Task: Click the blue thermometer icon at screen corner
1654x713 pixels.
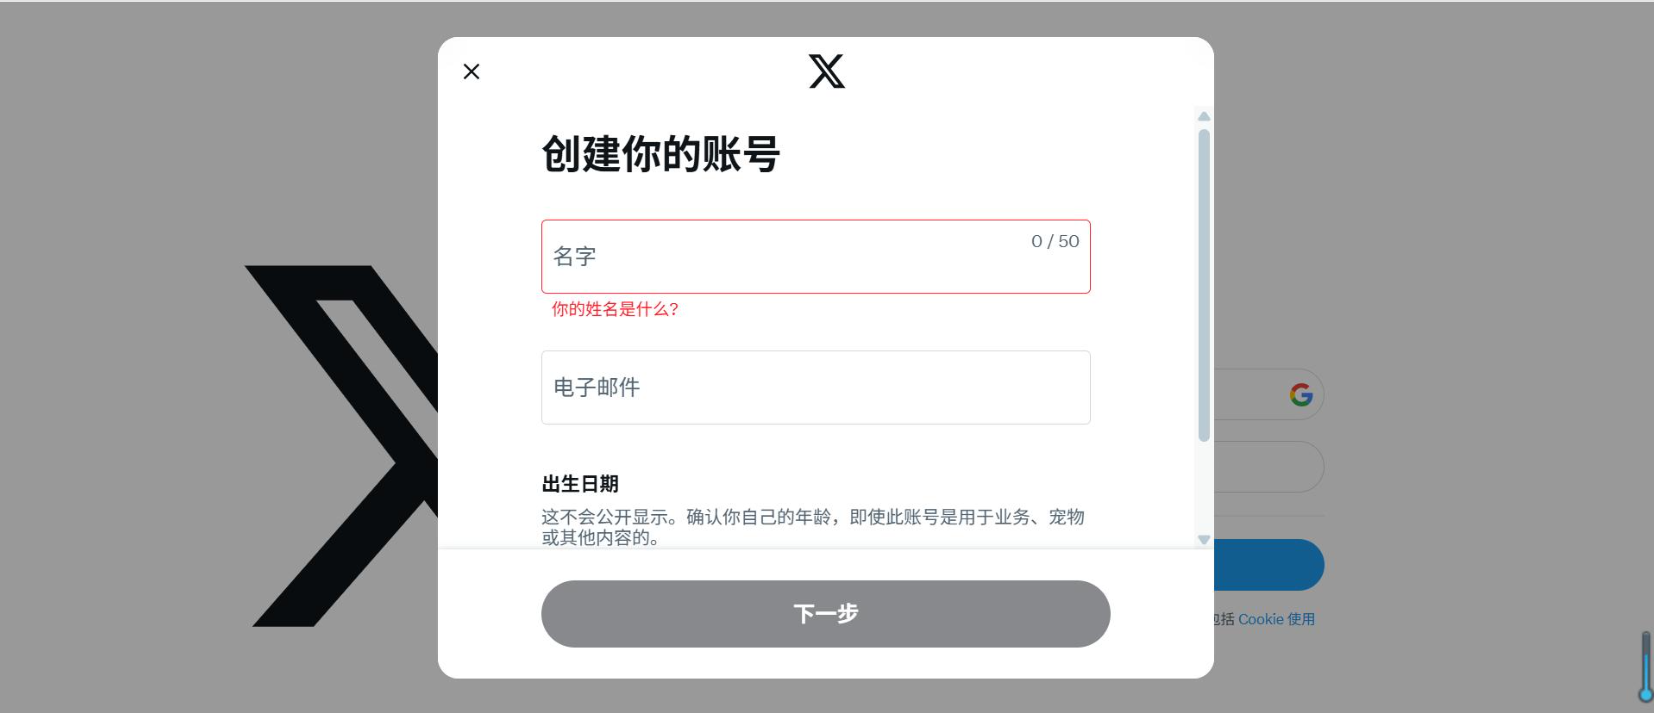Action: click(x=1645, y=668)
